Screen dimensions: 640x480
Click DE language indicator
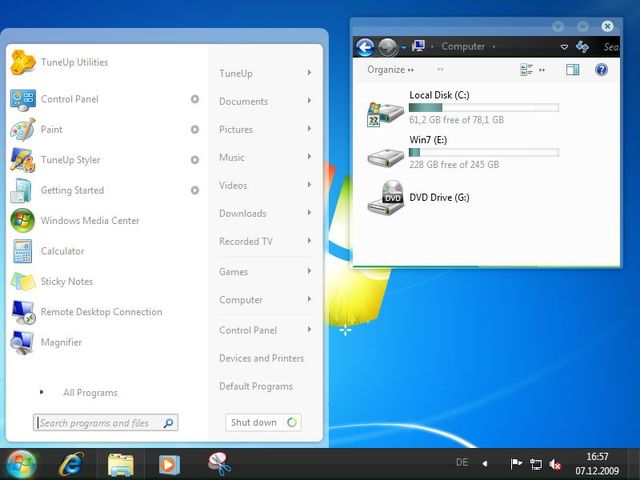[x=462, y=463]
